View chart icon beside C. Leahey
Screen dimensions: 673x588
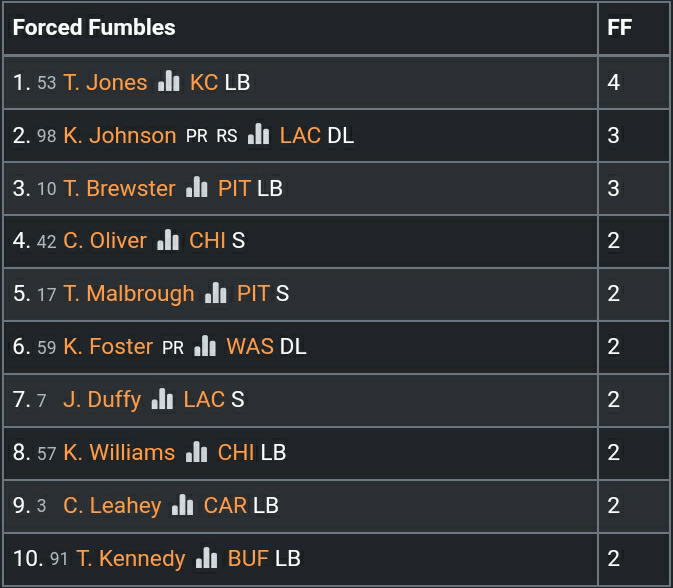pos(182,505)
